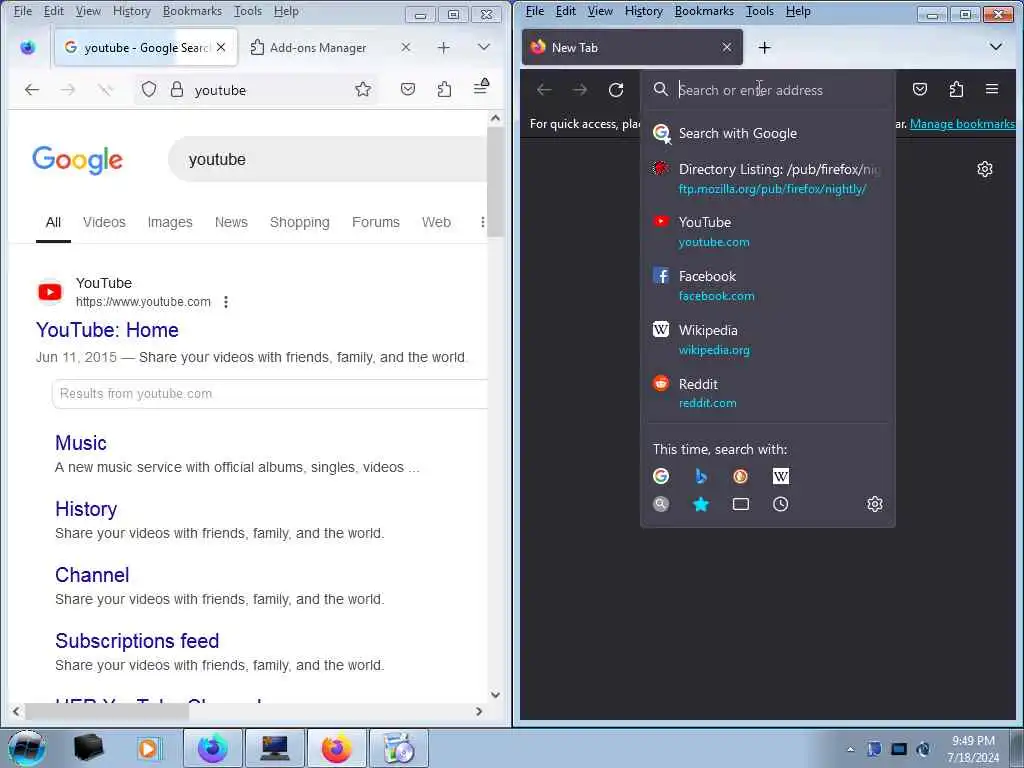Click the Google search box containing youtube

pos(328,159)
